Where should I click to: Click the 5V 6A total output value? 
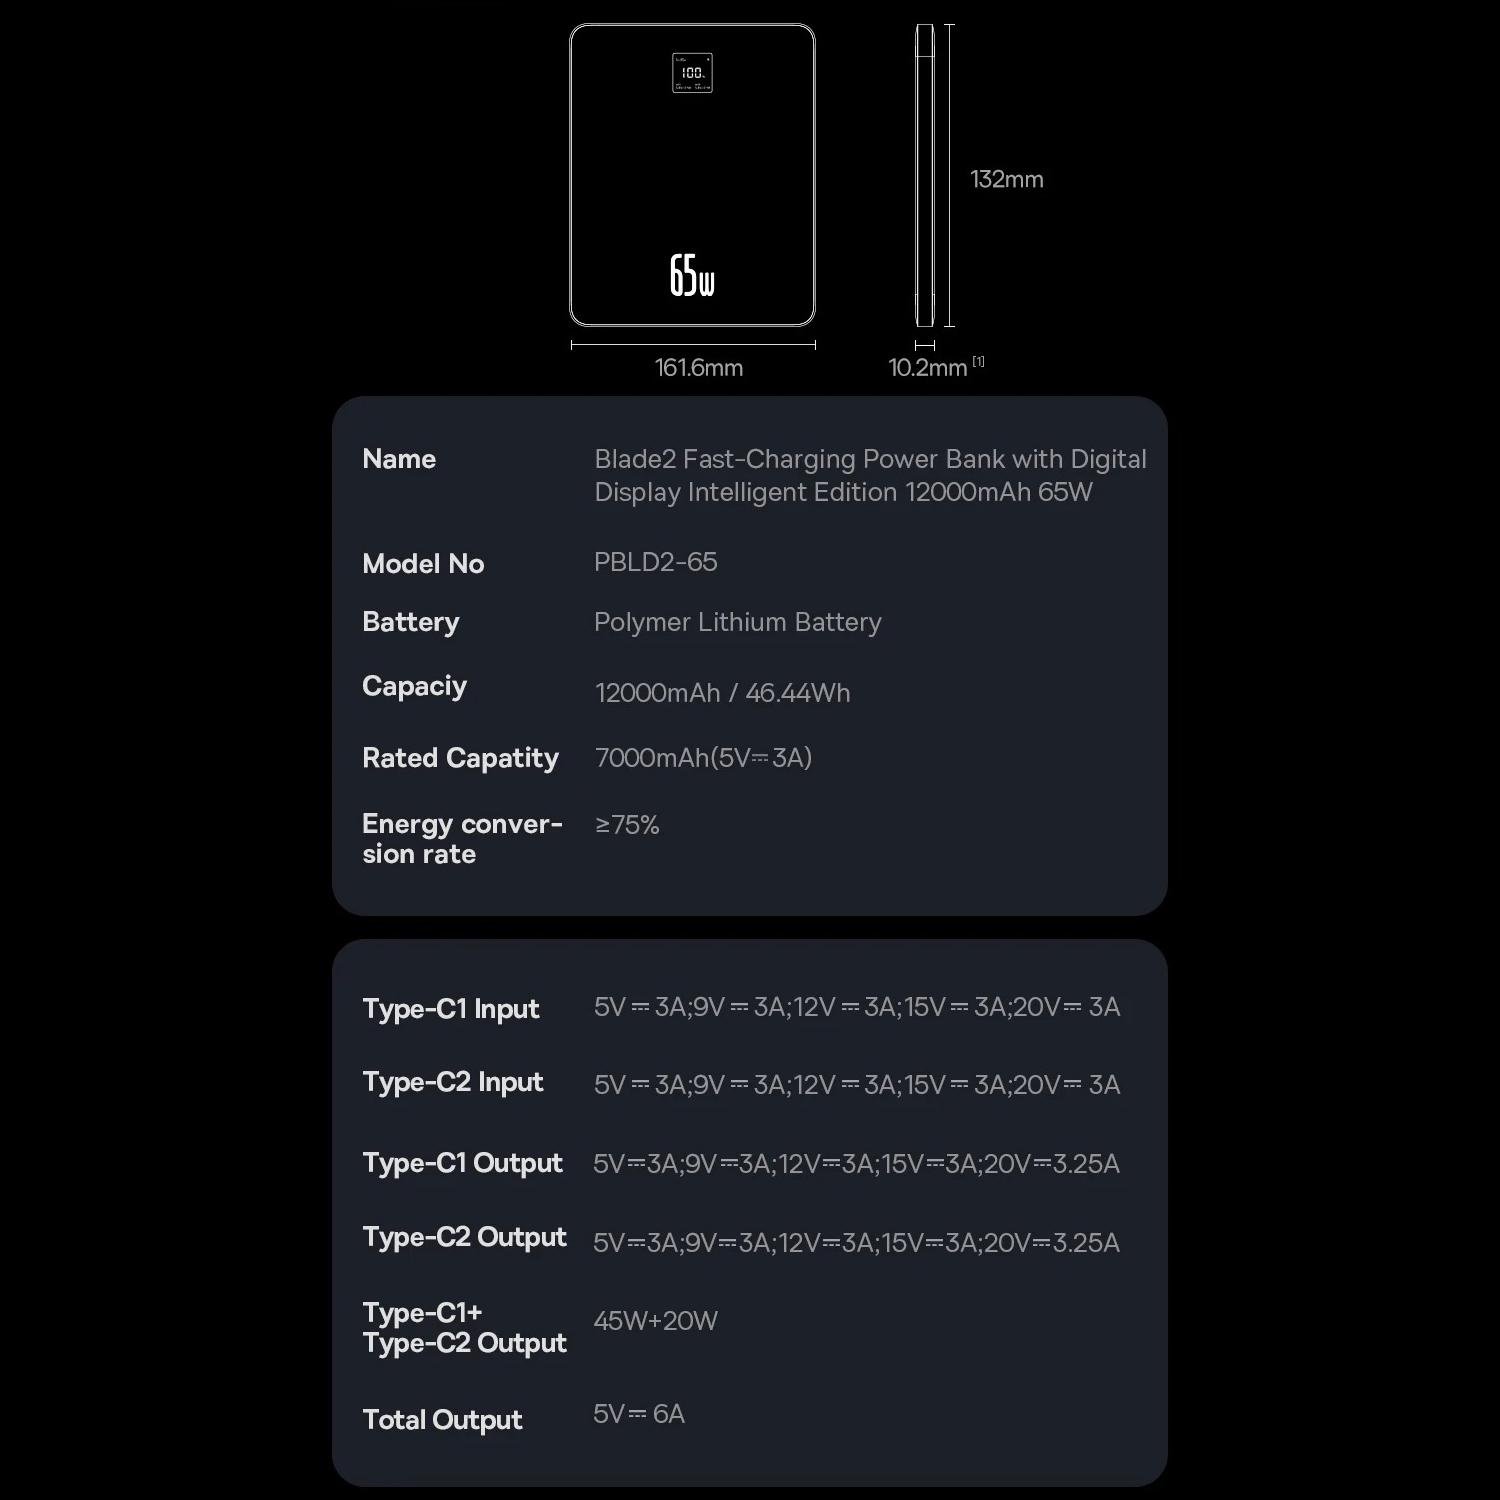(638, 1414)
